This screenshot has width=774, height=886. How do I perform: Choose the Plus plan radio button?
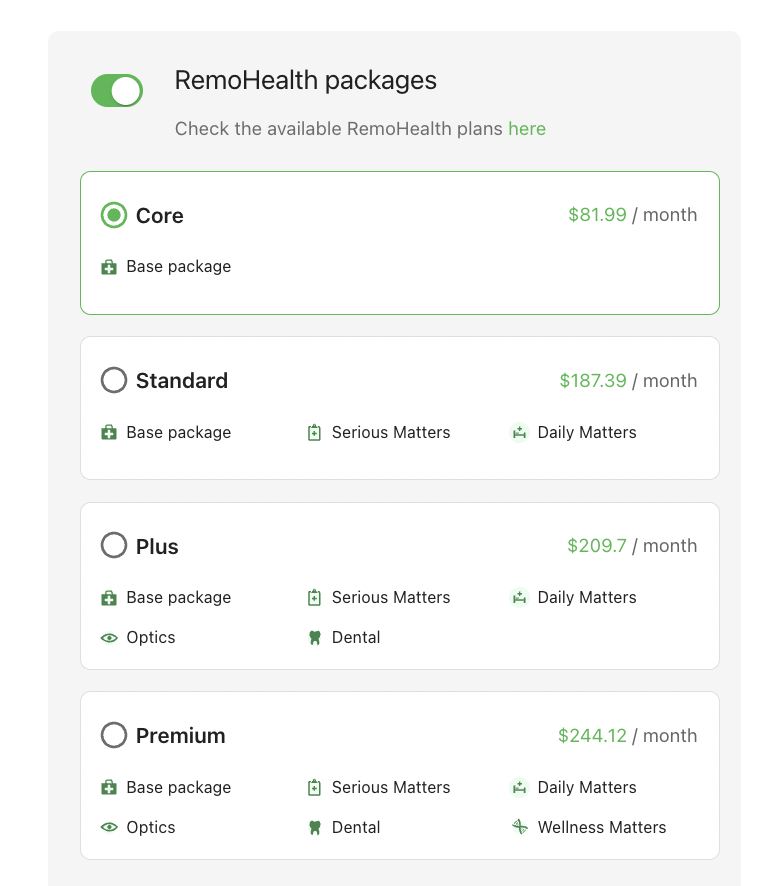coord(114,545)
